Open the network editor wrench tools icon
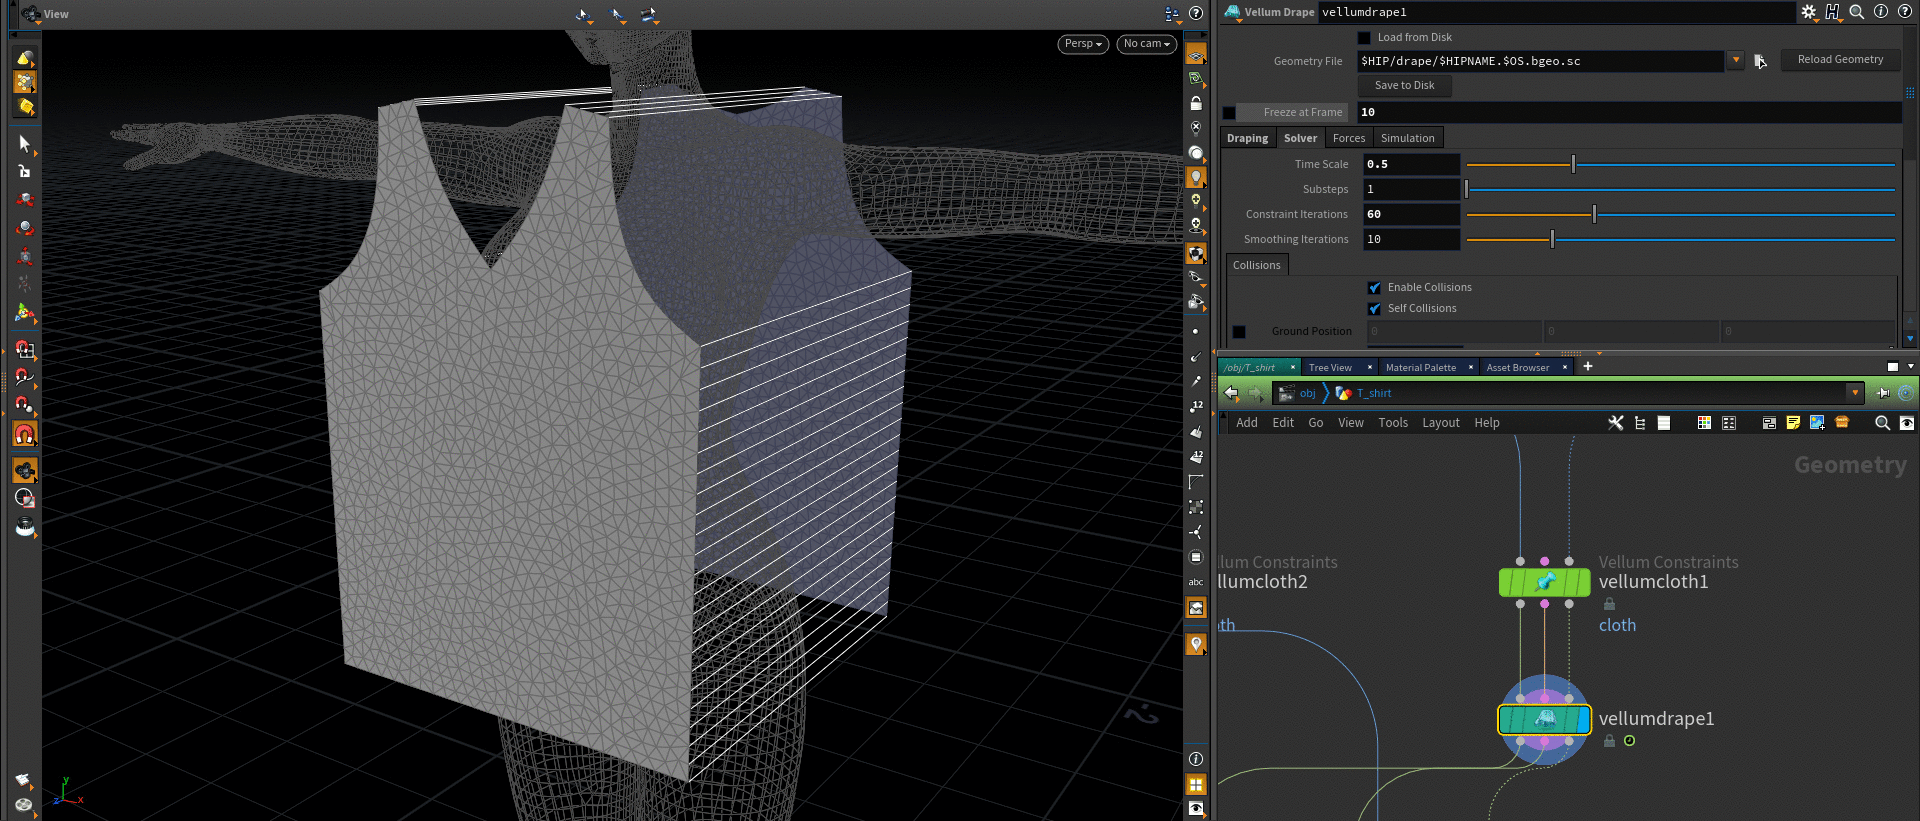Viewport: 1920px width, 821px height. coord(1615,423)
